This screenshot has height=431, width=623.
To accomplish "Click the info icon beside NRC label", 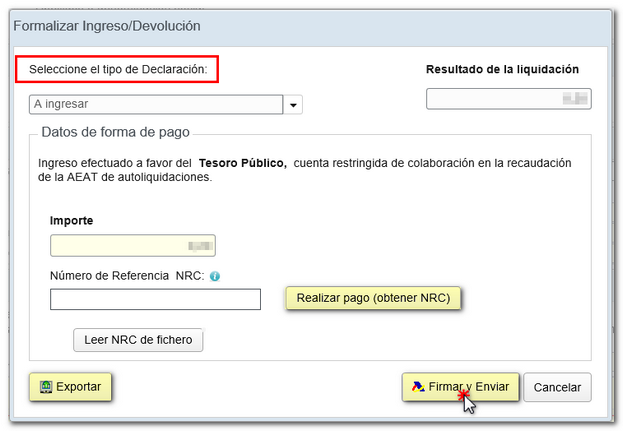I will (x=215, y=277).
